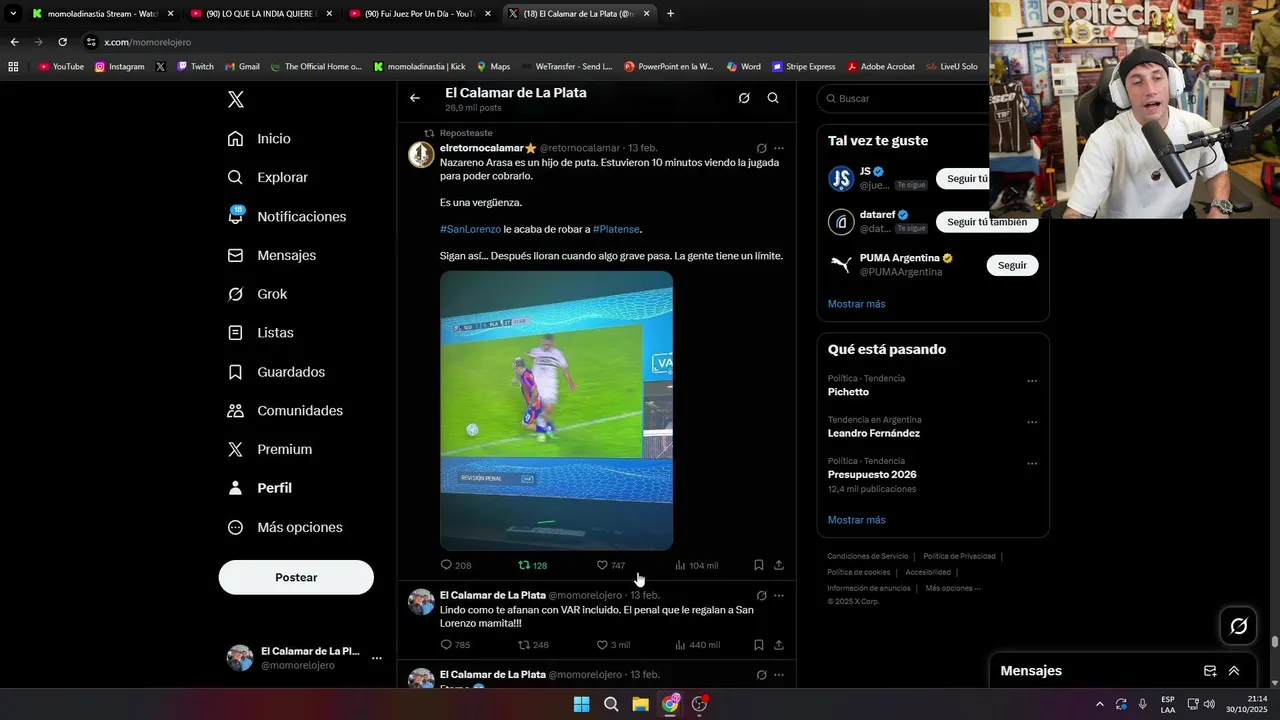Reply to post with 785 replies

tap(456, 645)
